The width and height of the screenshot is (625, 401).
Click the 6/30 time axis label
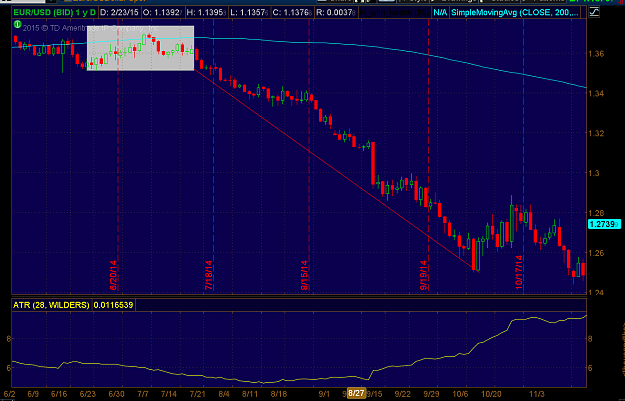click(116, 394)
